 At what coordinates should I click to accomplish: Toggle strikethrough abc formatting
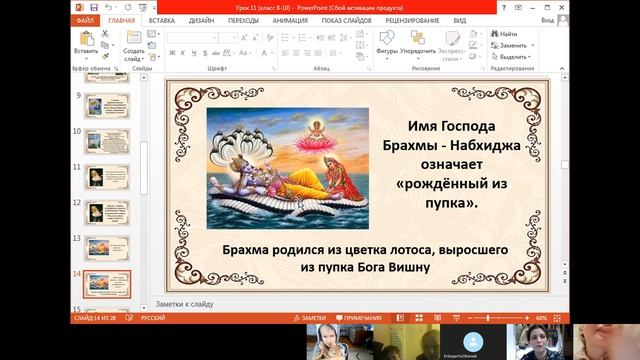(216, 53)
